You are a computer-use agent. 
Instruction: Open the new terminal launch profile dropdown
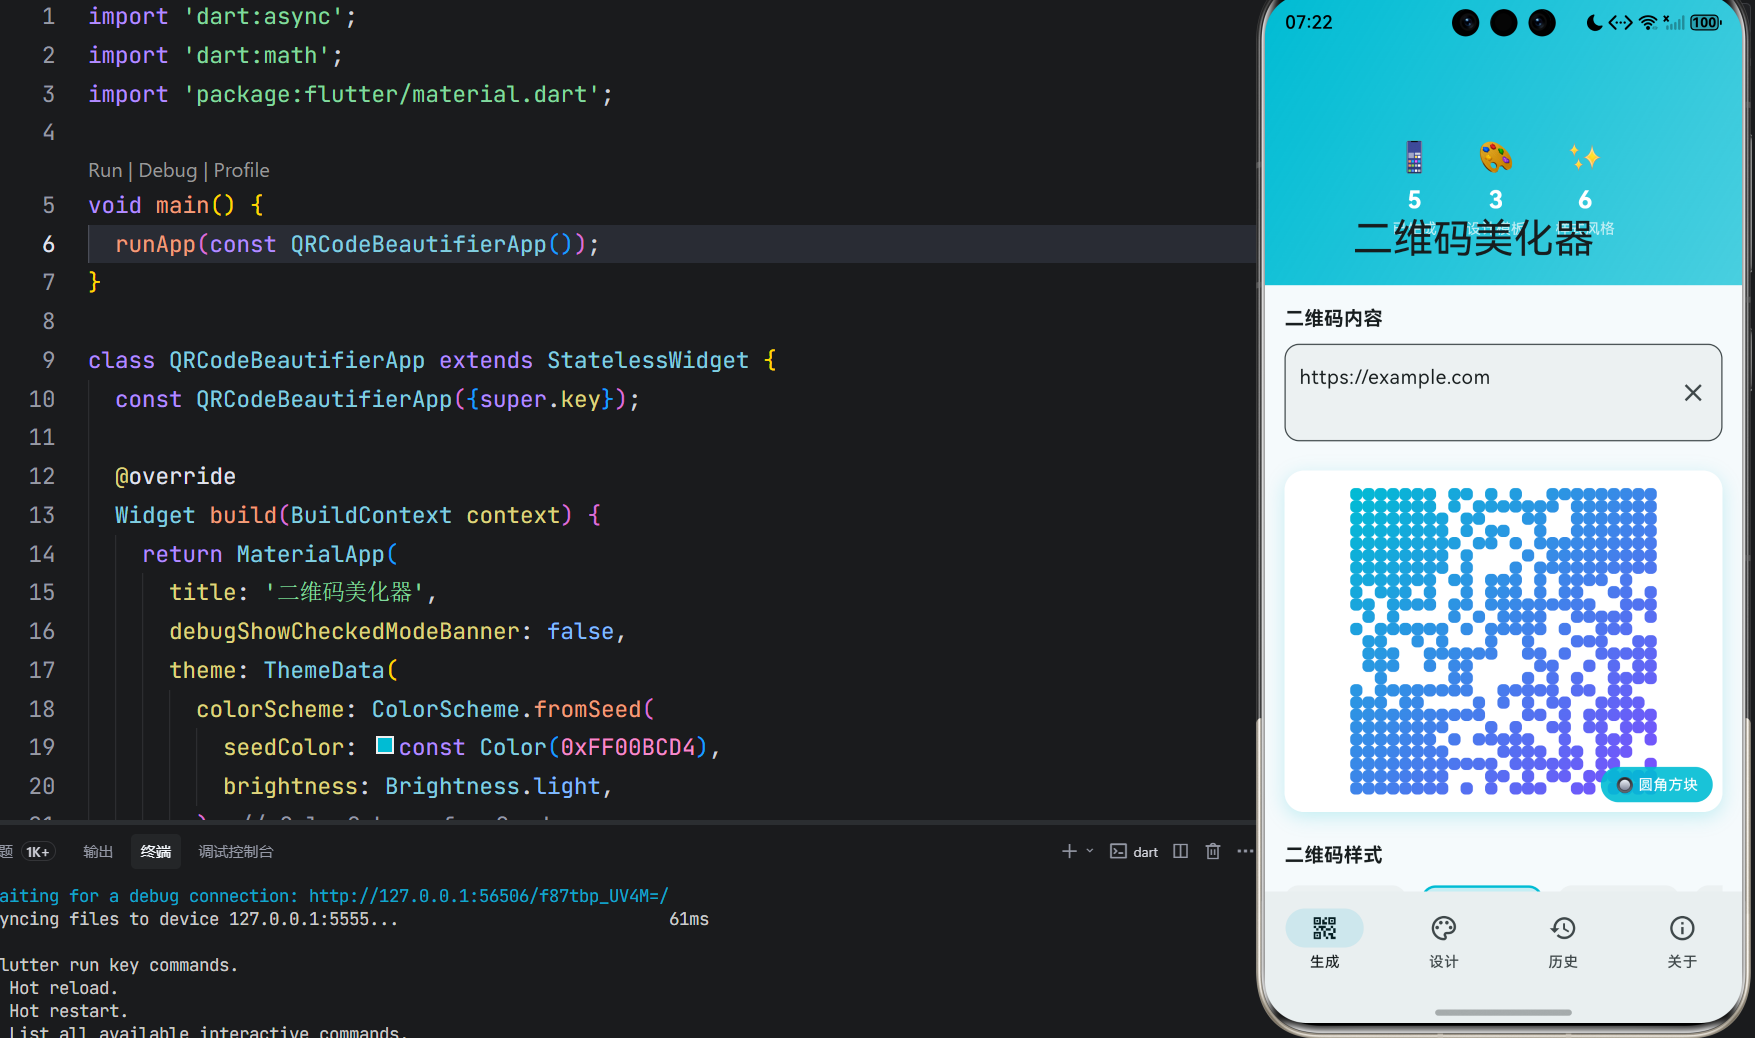pos(1090,851)
